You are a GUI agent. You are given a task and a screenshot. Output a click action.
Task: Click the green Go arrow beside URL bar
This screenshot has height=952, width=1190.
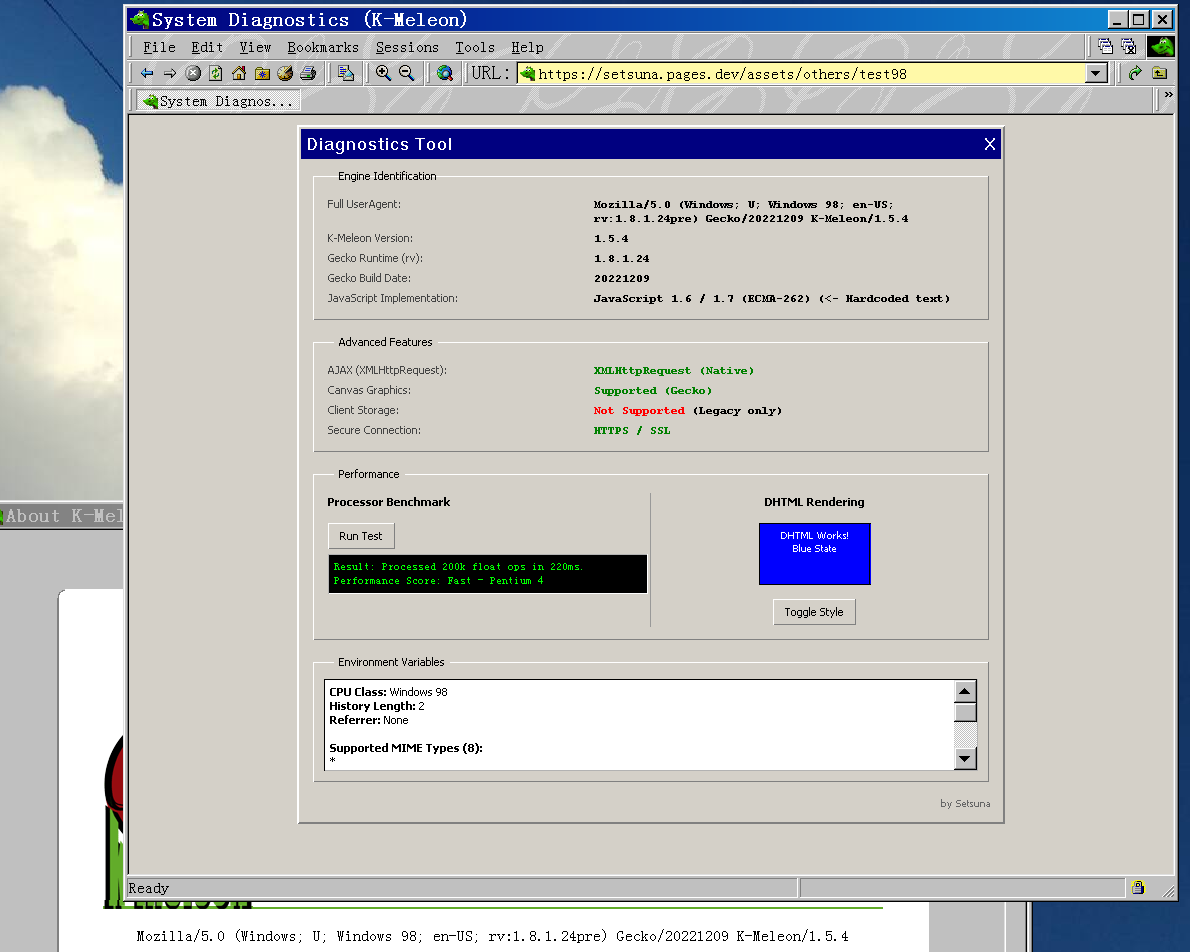(x=1135, y=73)
